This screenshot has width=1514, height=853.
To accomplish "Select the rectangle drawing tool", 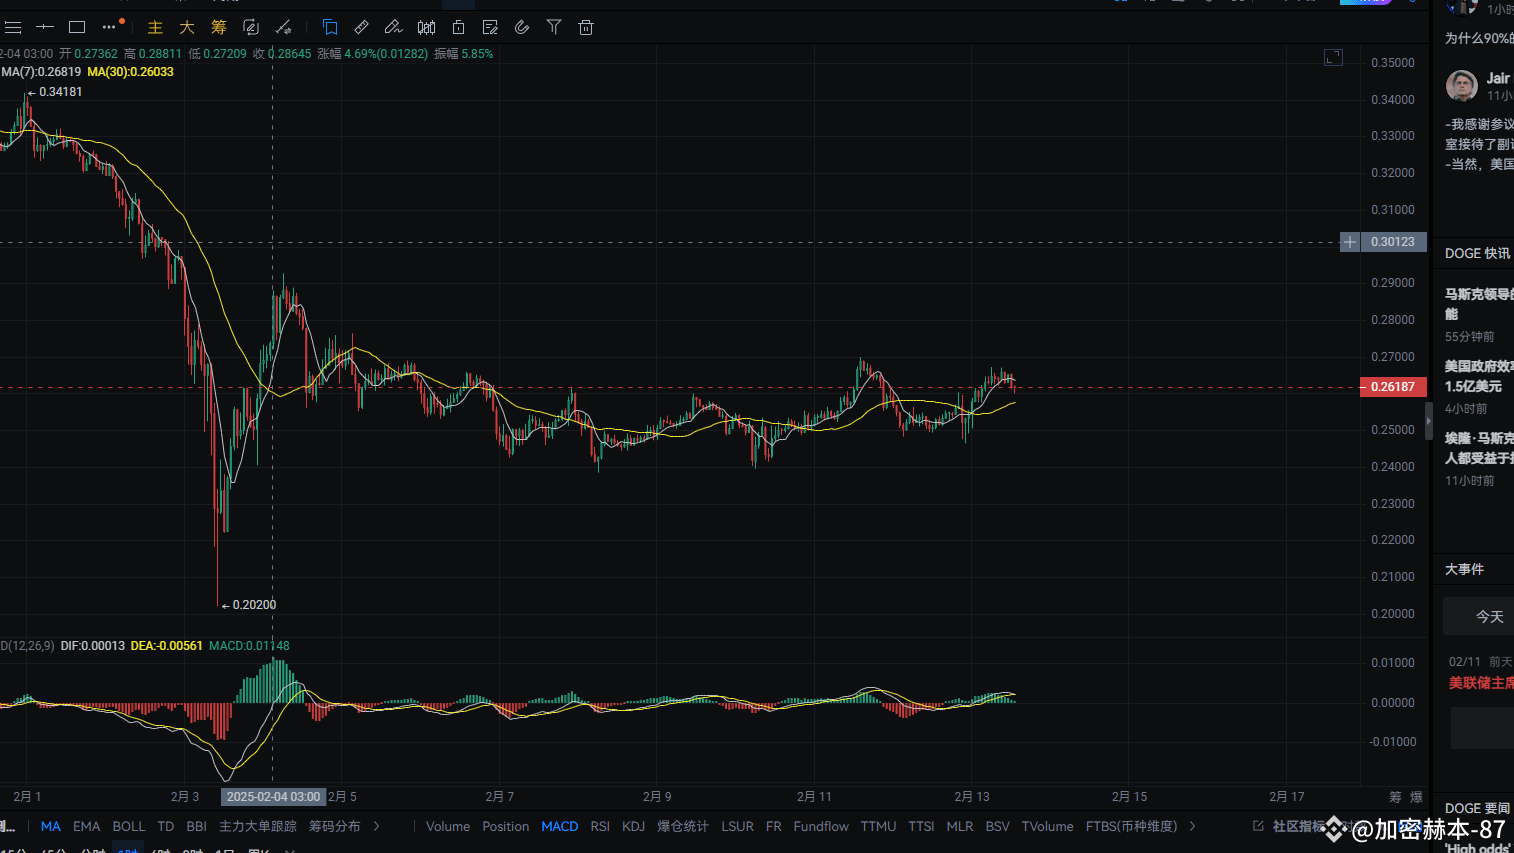I will click(x=76, y=27).
